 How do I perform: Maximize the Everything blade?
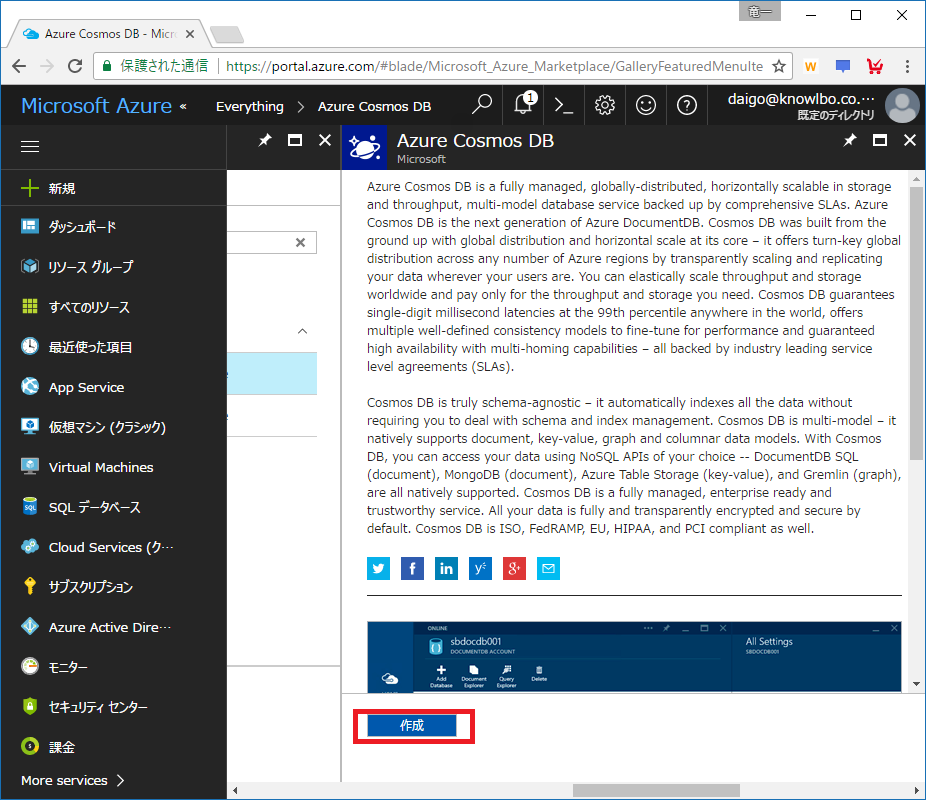pyautogui.click(x=295, y=140)
